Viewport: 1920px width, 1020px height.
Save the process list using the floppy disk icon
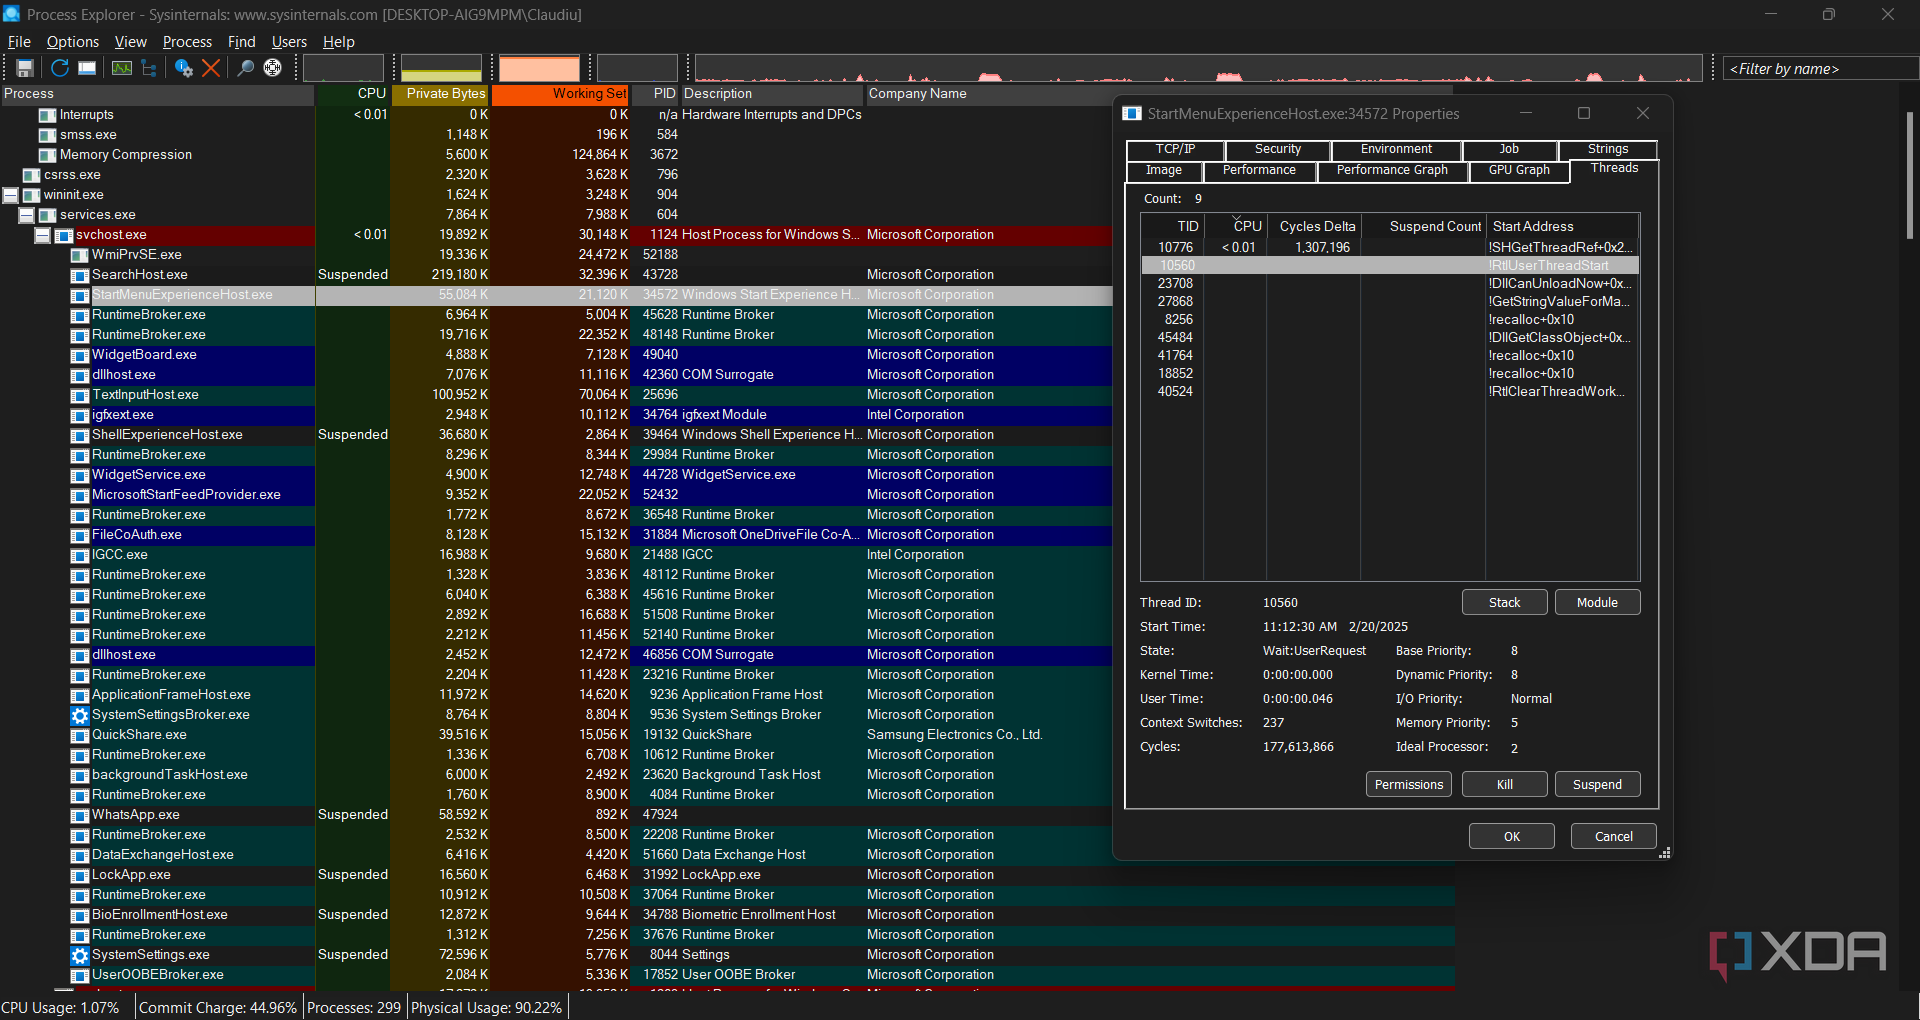click(24, 67)
